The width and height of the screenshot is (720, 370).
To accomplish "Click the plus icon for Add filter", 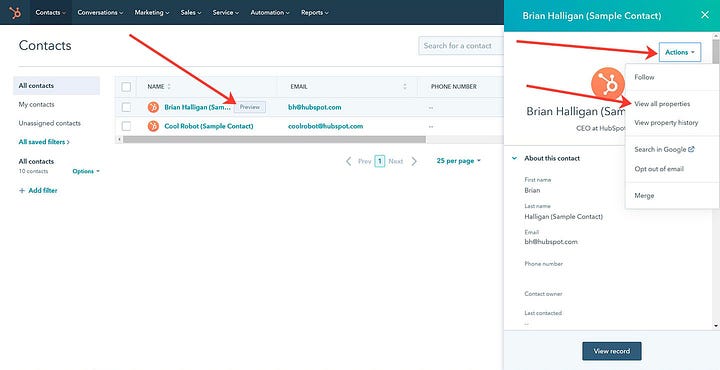I will coord(22,190).
